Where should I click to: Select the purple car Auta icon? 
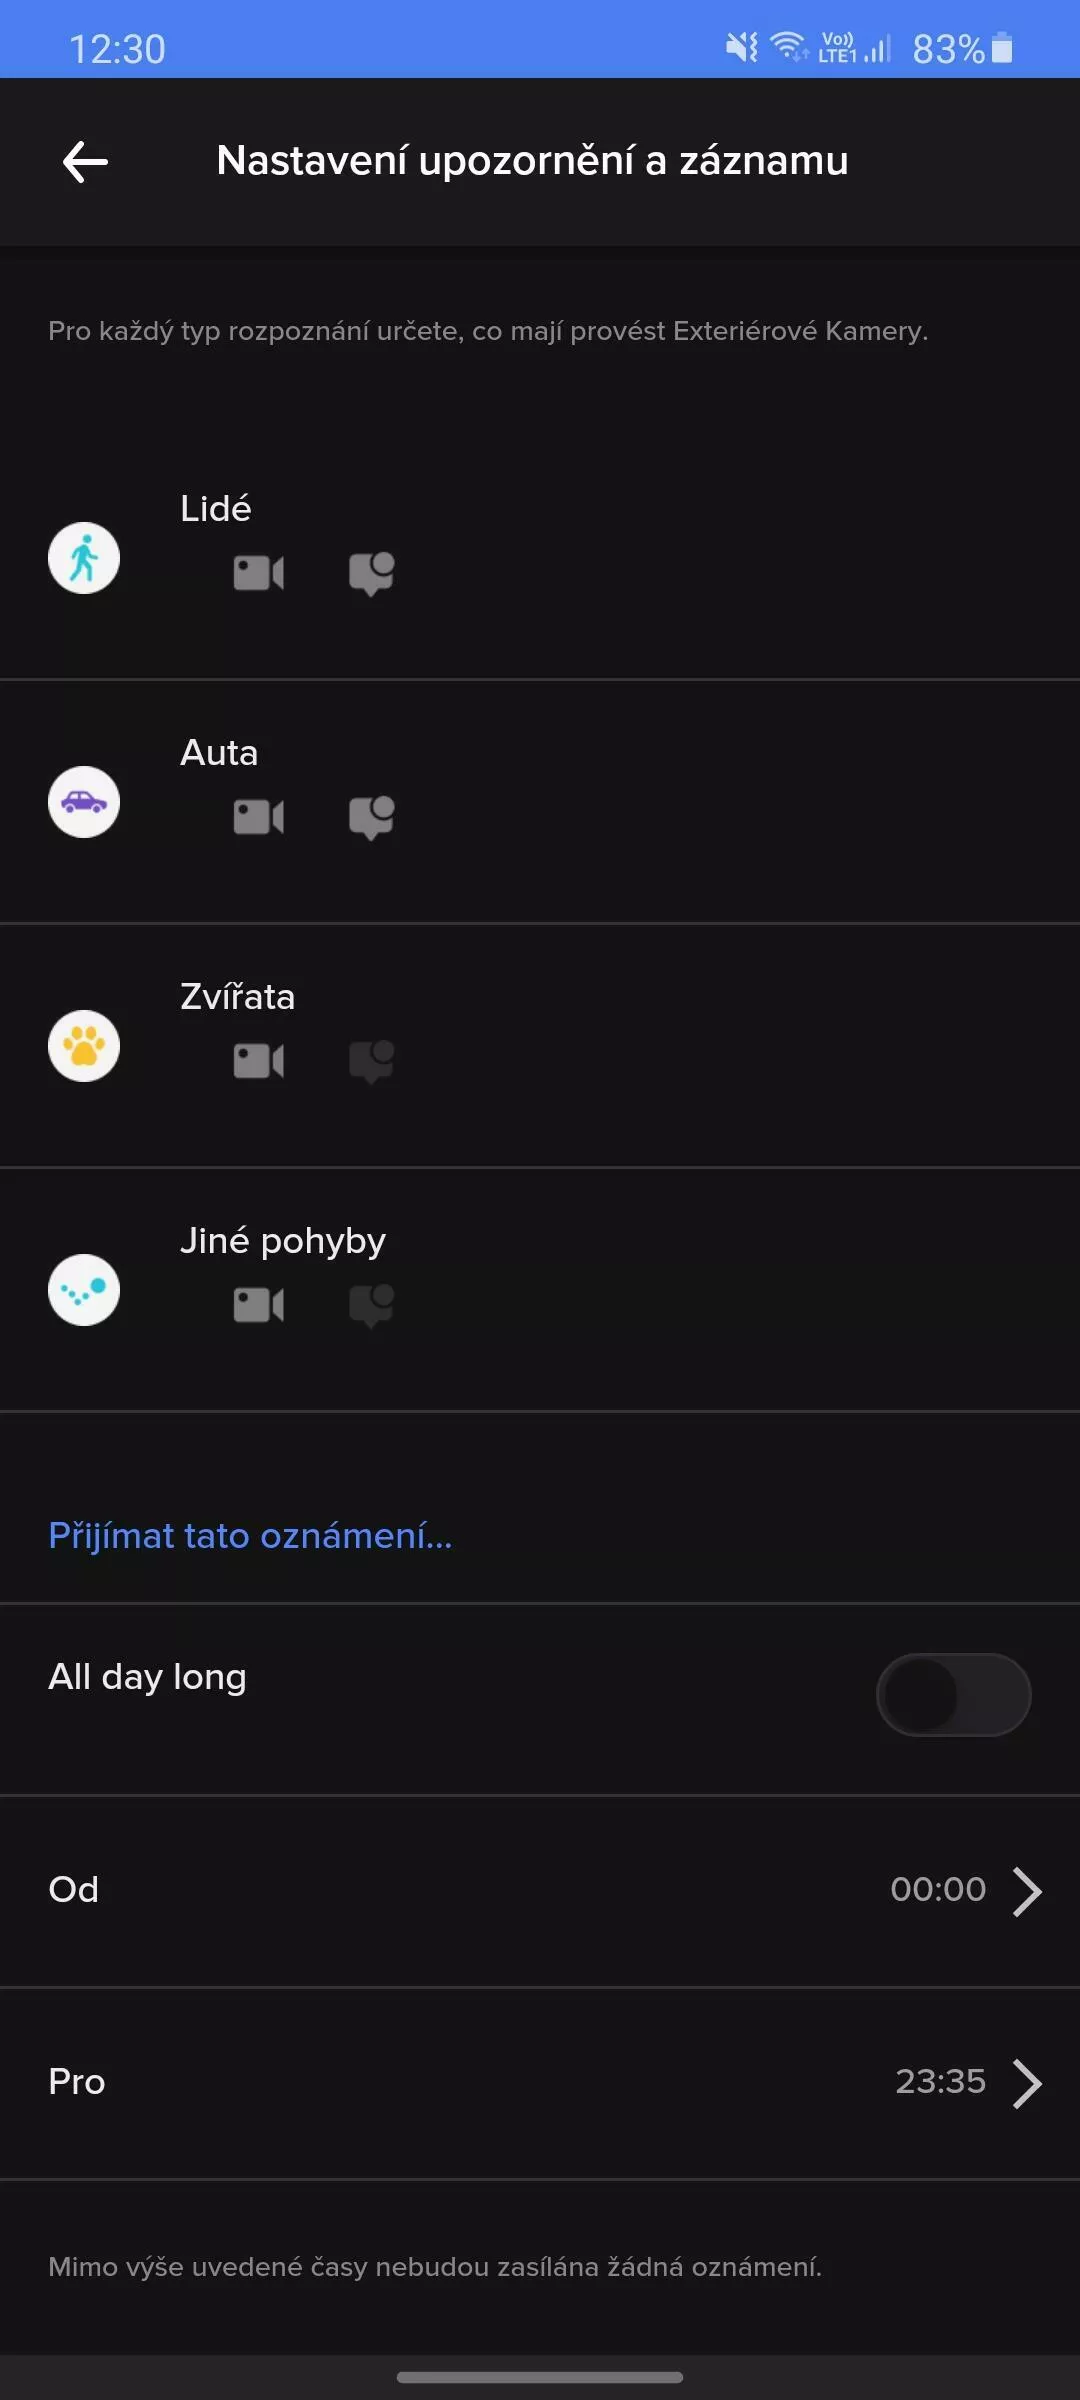click(x=84, y=802)
